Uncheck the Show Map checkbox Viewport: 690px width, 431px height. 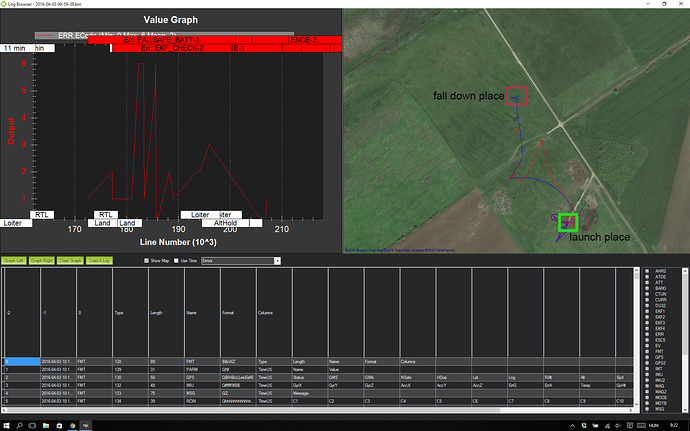click(147, 261)
